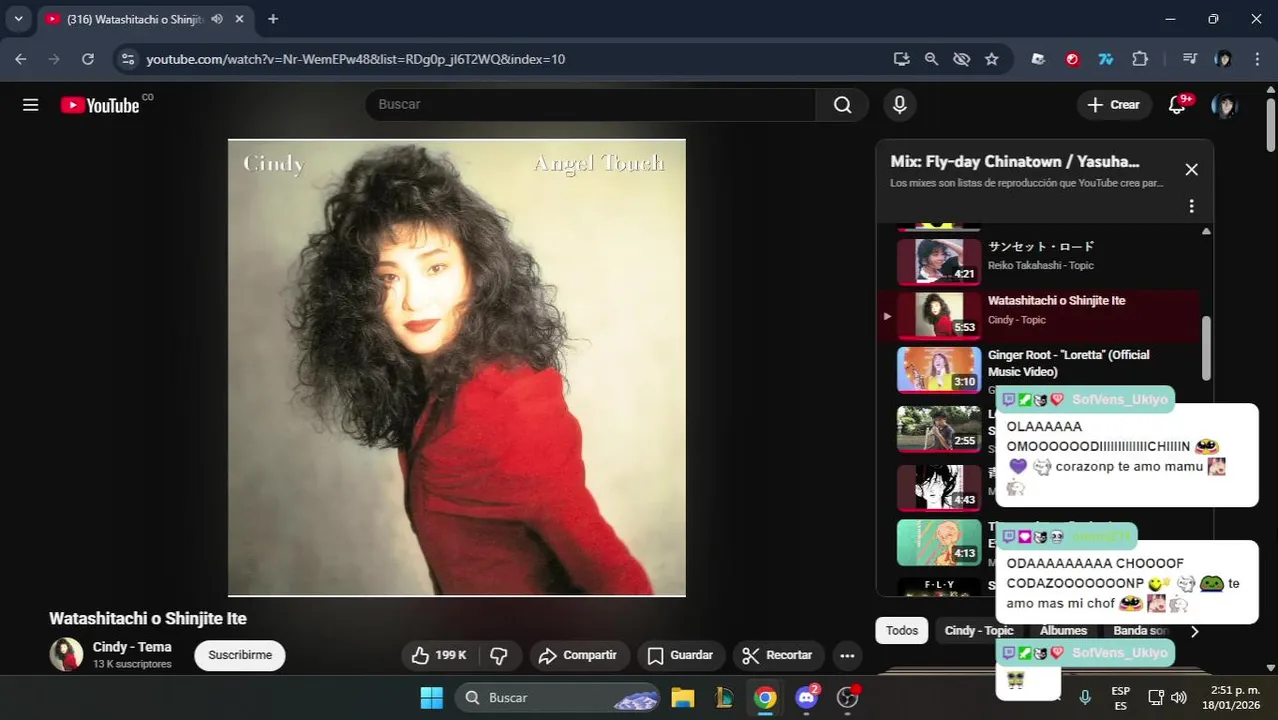Click the crossed-out eye icon in address bar
This screenshot has width=1278, height=720.
[961, 59]
